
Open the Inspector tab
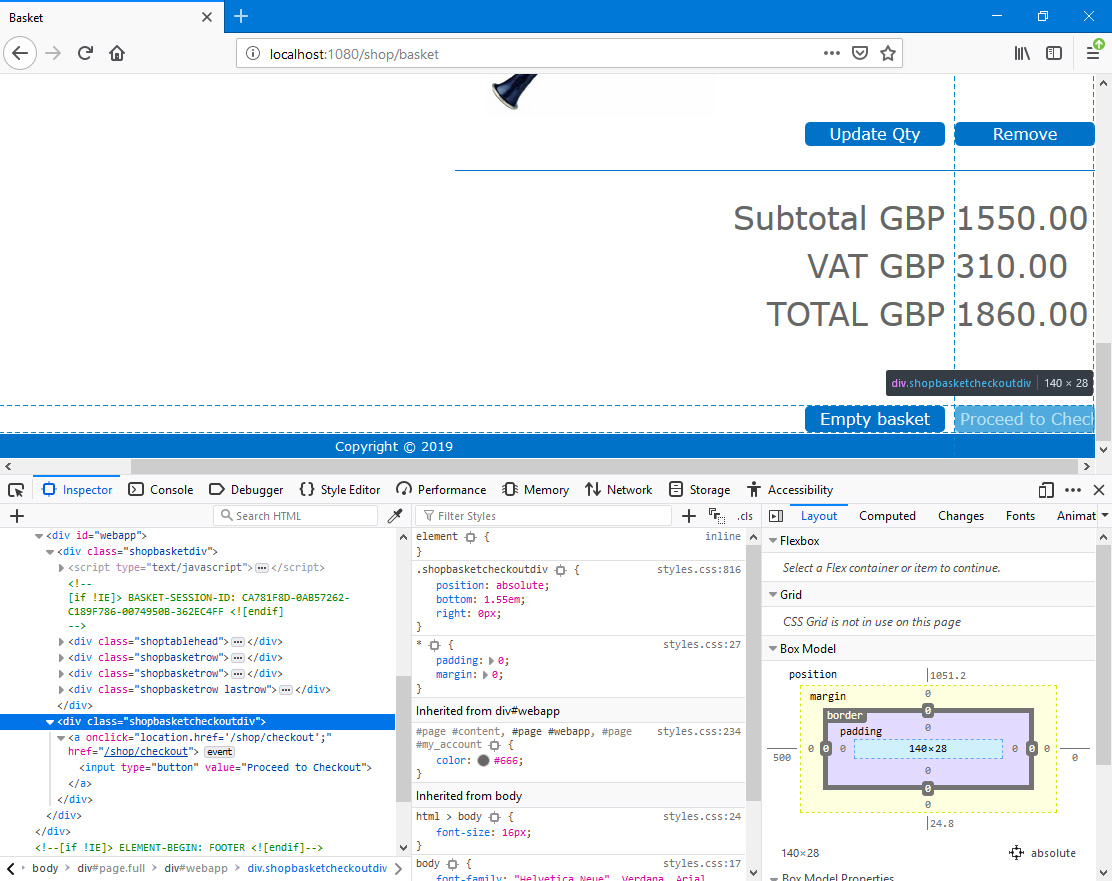click(x=77, y=490)
